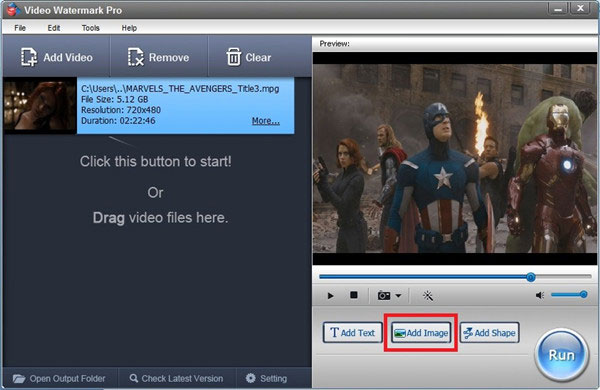
Task: Open the Tools menu
Action: click(x=90, y=28)
